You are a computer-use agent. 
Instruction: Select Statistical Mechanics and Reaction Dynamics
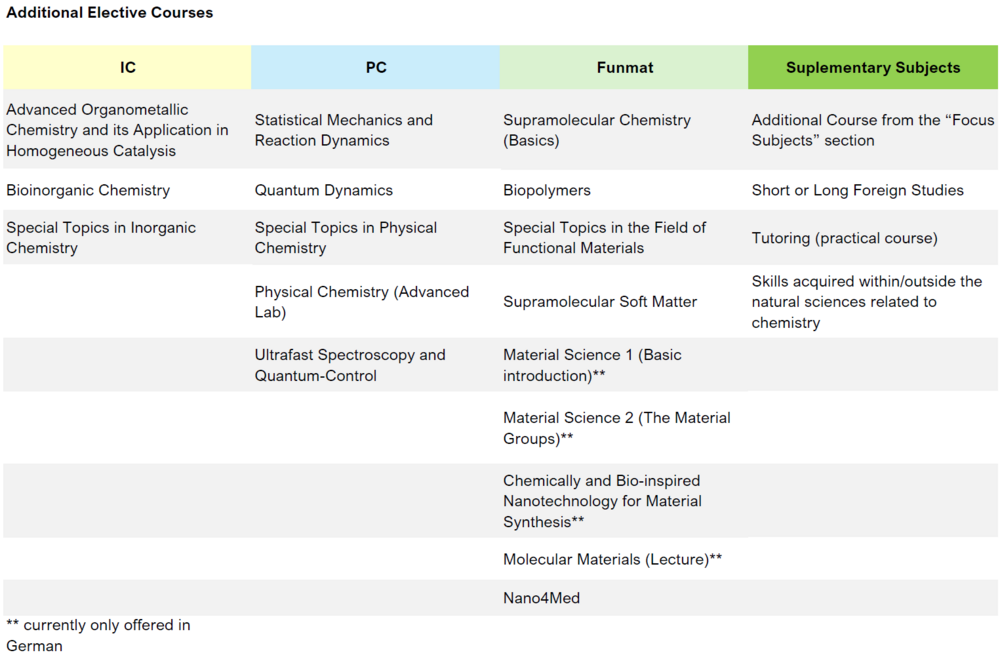point(343,130)
